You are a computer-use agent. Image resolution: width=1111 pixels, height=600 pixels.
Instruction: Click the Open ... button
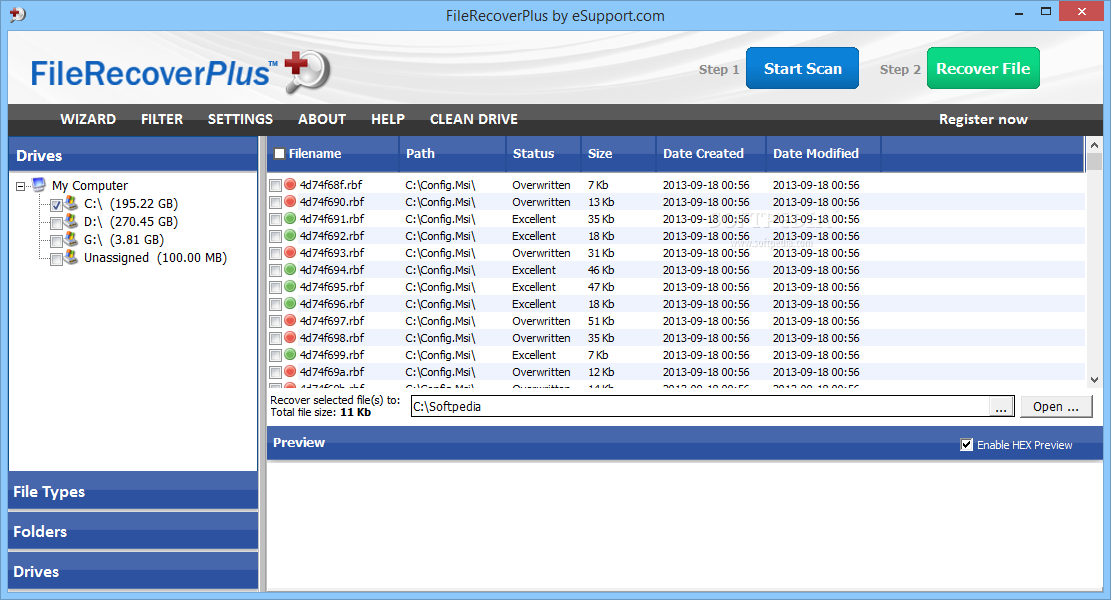pyautogui.click(x=1056, y=407)
